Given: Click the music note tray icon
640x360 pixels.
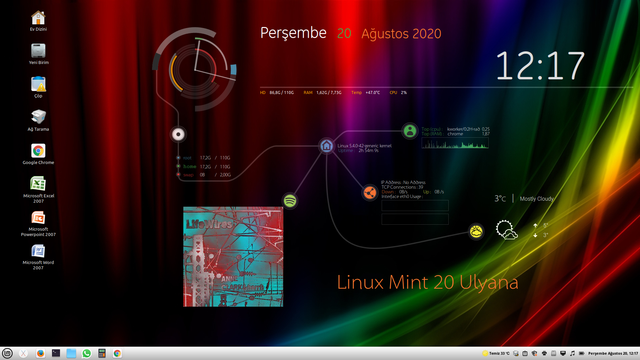Looking at the screenshot, I should tap(572, 353).
